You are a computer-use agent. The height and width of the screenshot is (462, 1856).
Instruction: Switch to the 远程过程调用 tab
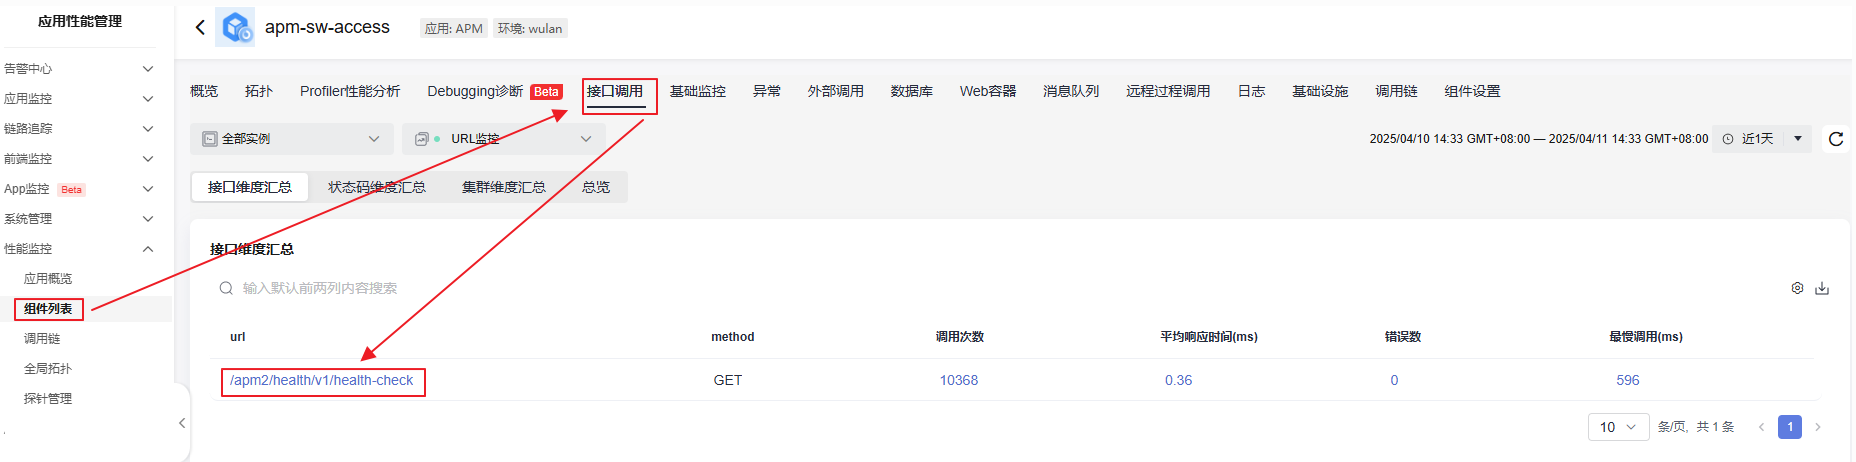1168,91
